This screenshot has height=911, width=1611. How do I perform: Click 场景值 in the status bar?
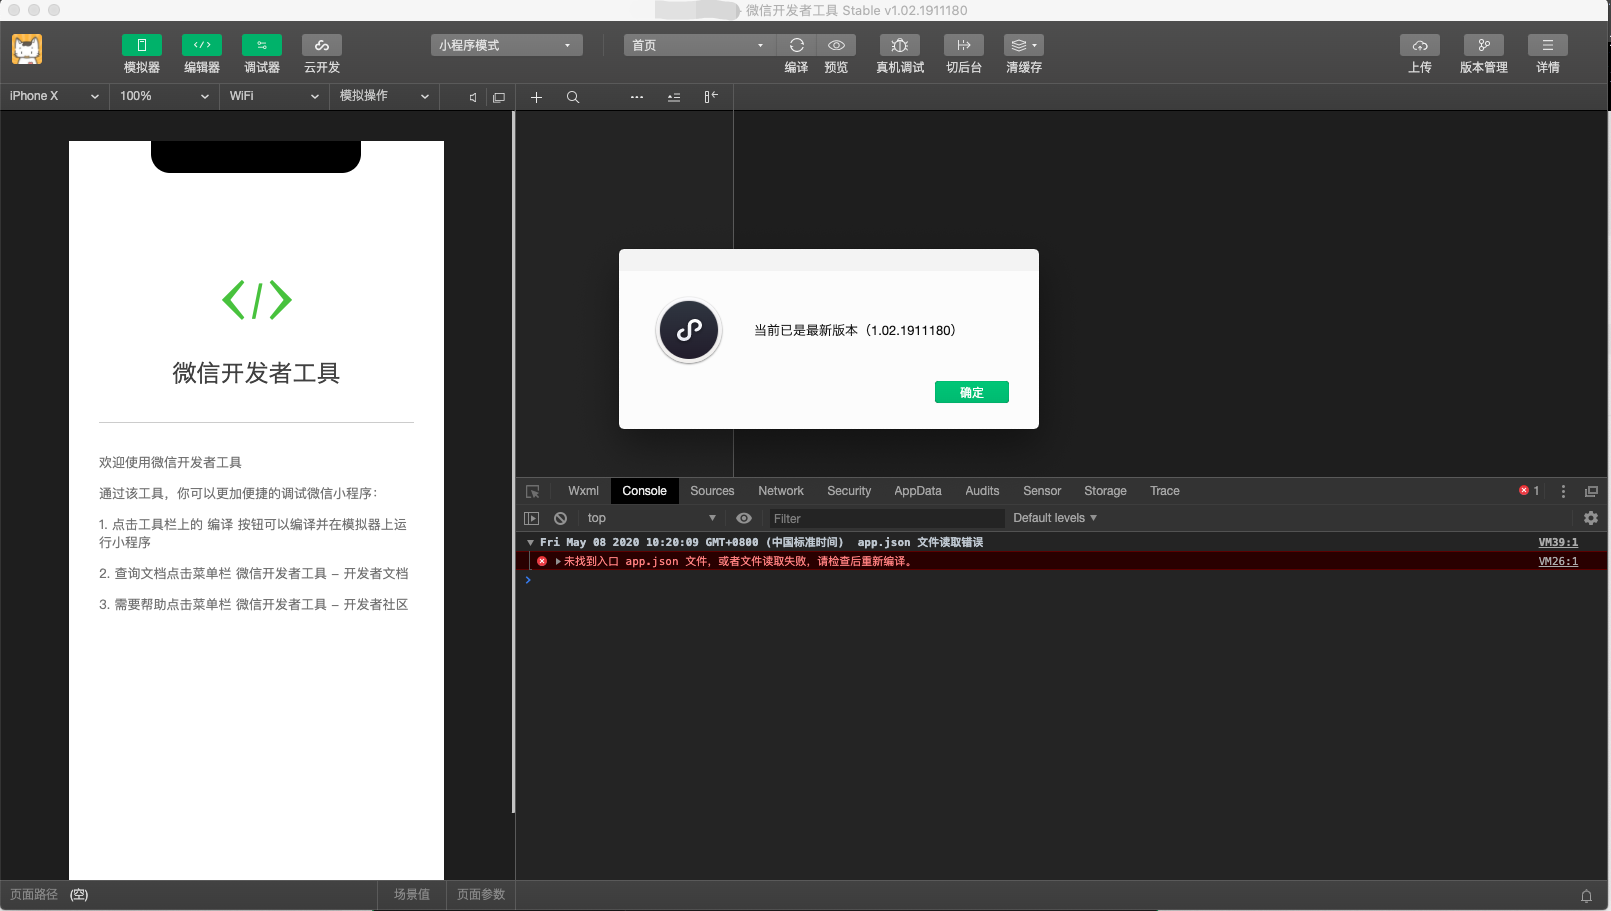[x=412, y=895]
